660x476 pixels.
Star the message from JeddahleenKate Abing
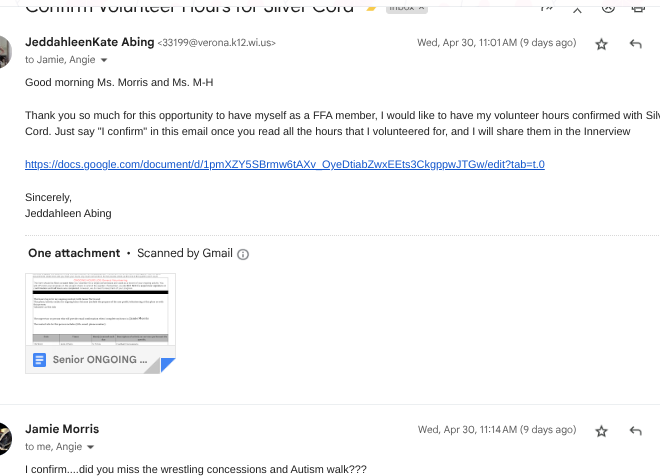click(x=601, y=44)
